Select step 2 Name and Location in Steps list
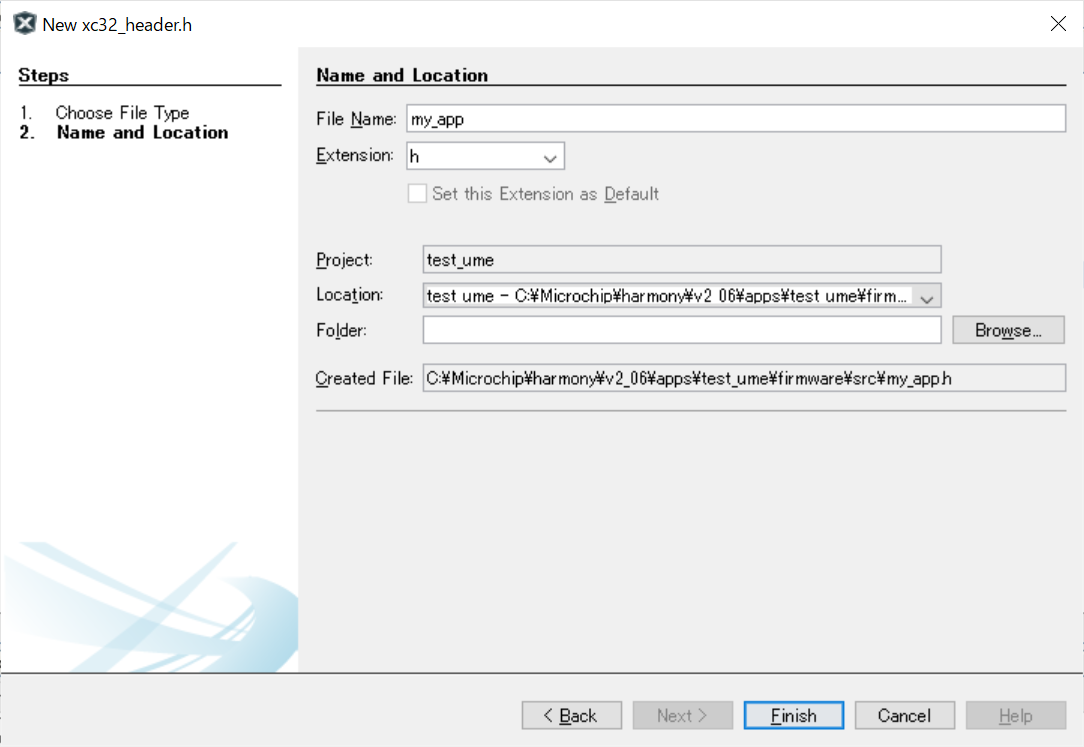The image size is (1084, 747). pyautogui.click(x=142, y=133)
